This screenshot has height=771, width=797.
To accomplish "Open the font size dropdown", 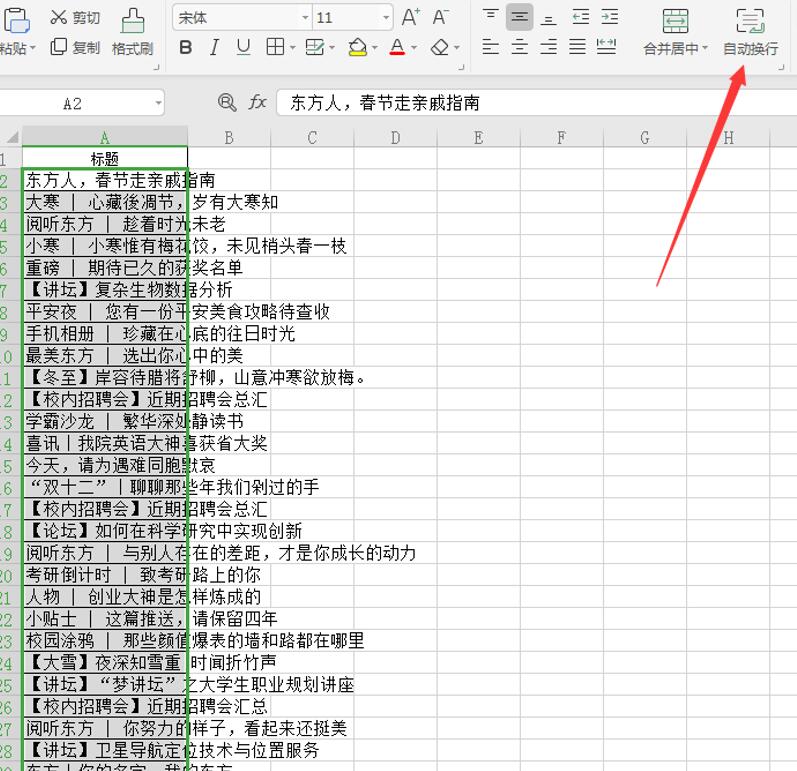I will pyautogui.click(x=386, y=18).
